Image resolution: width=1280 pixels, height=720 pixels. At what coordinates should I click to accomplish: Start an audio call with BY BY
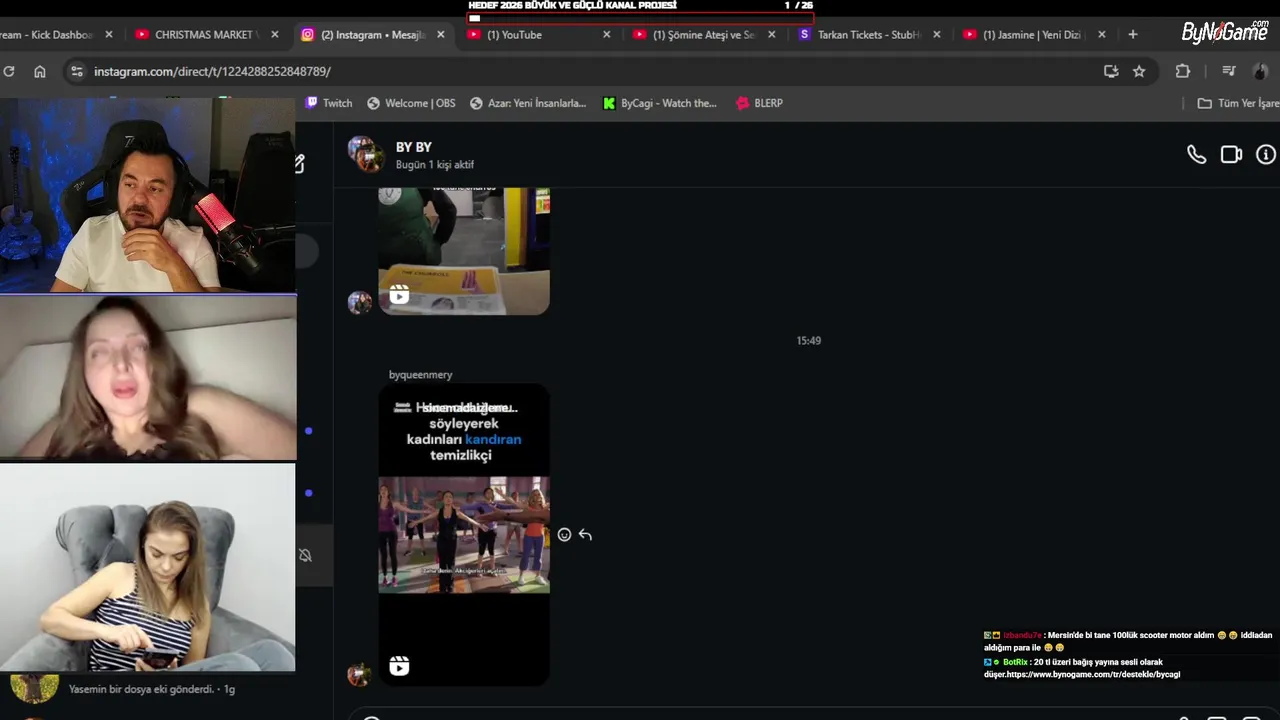click(1196, 155)
